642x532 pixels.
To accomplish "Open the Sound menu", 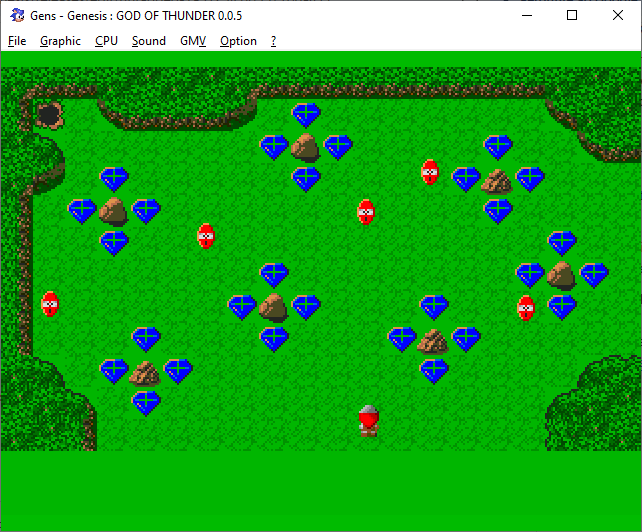I will coord(149,41).
